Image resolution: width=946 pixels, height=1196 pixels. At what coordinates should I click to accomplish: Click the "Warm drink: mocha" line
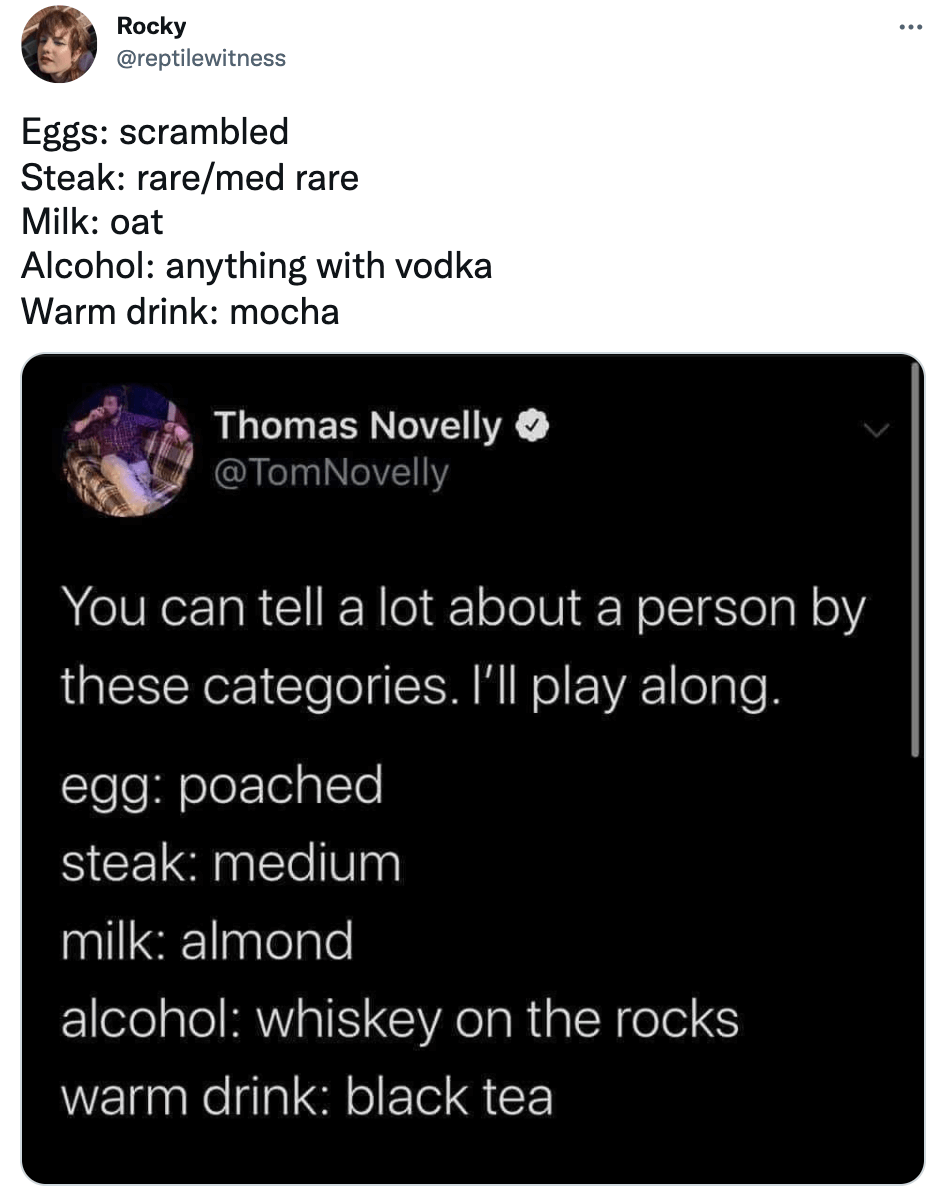[x=180, y=312]
